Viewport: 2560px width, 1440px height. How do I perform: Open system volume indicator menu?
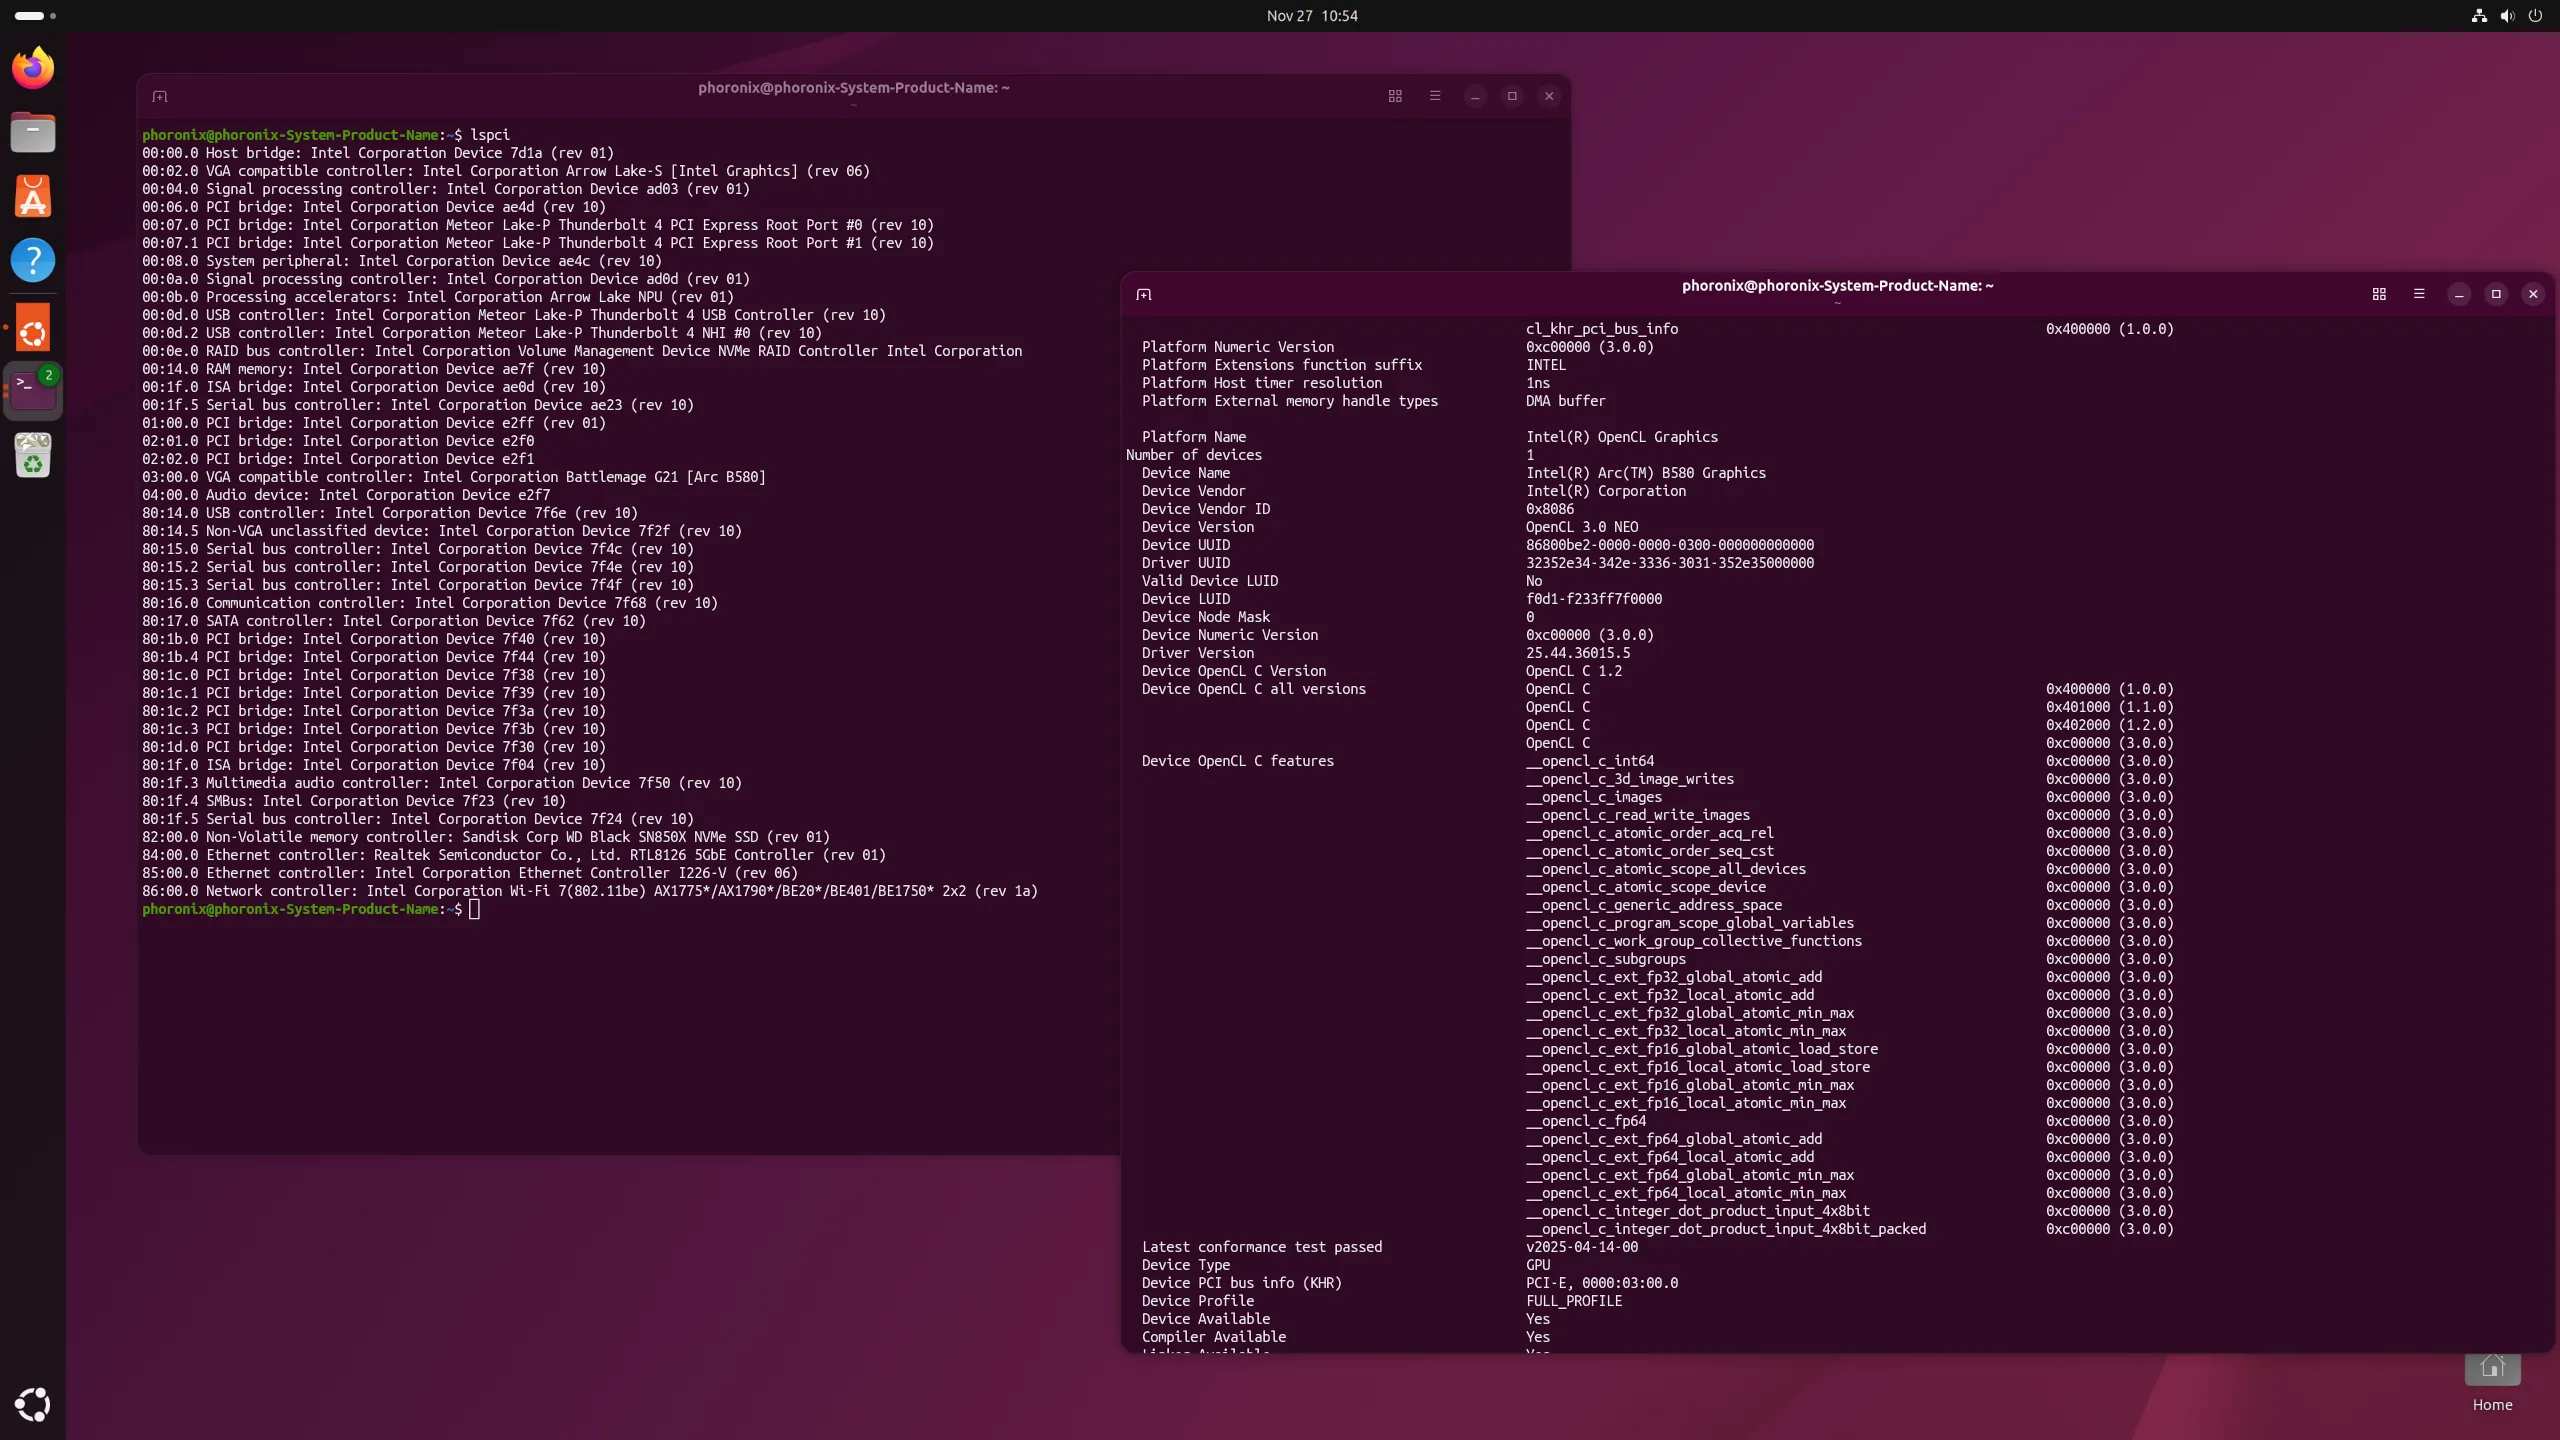point(2507,16)
